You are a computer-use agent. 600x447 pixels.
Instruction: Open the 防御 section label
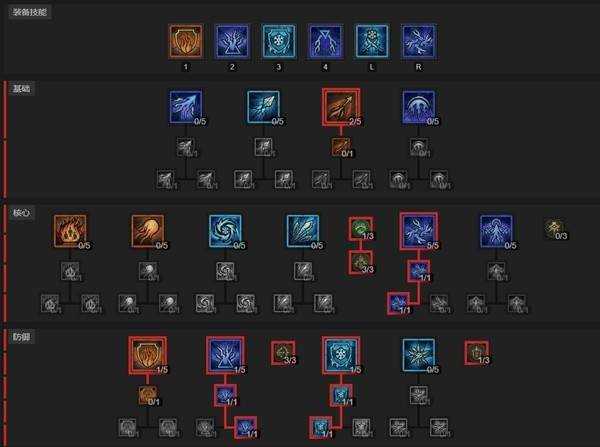coord(22,337)
